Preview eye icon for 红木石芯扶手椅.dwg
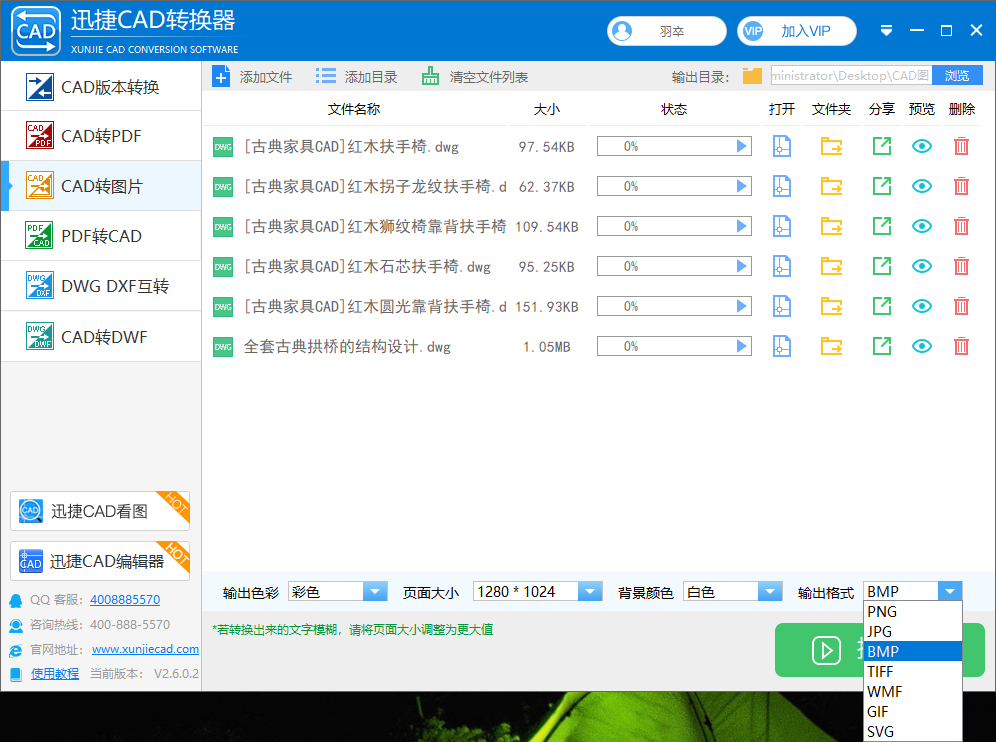 coord(922,266)
